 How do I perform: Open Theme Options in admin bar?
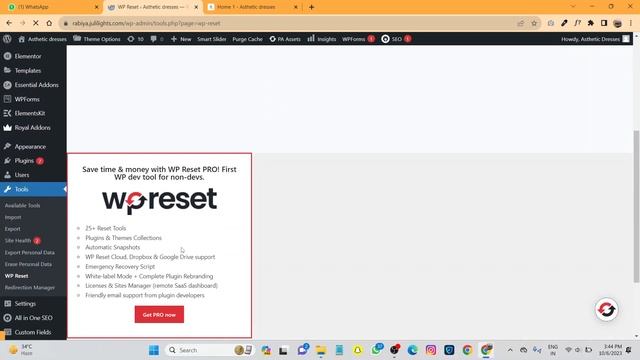coord(97,39)
